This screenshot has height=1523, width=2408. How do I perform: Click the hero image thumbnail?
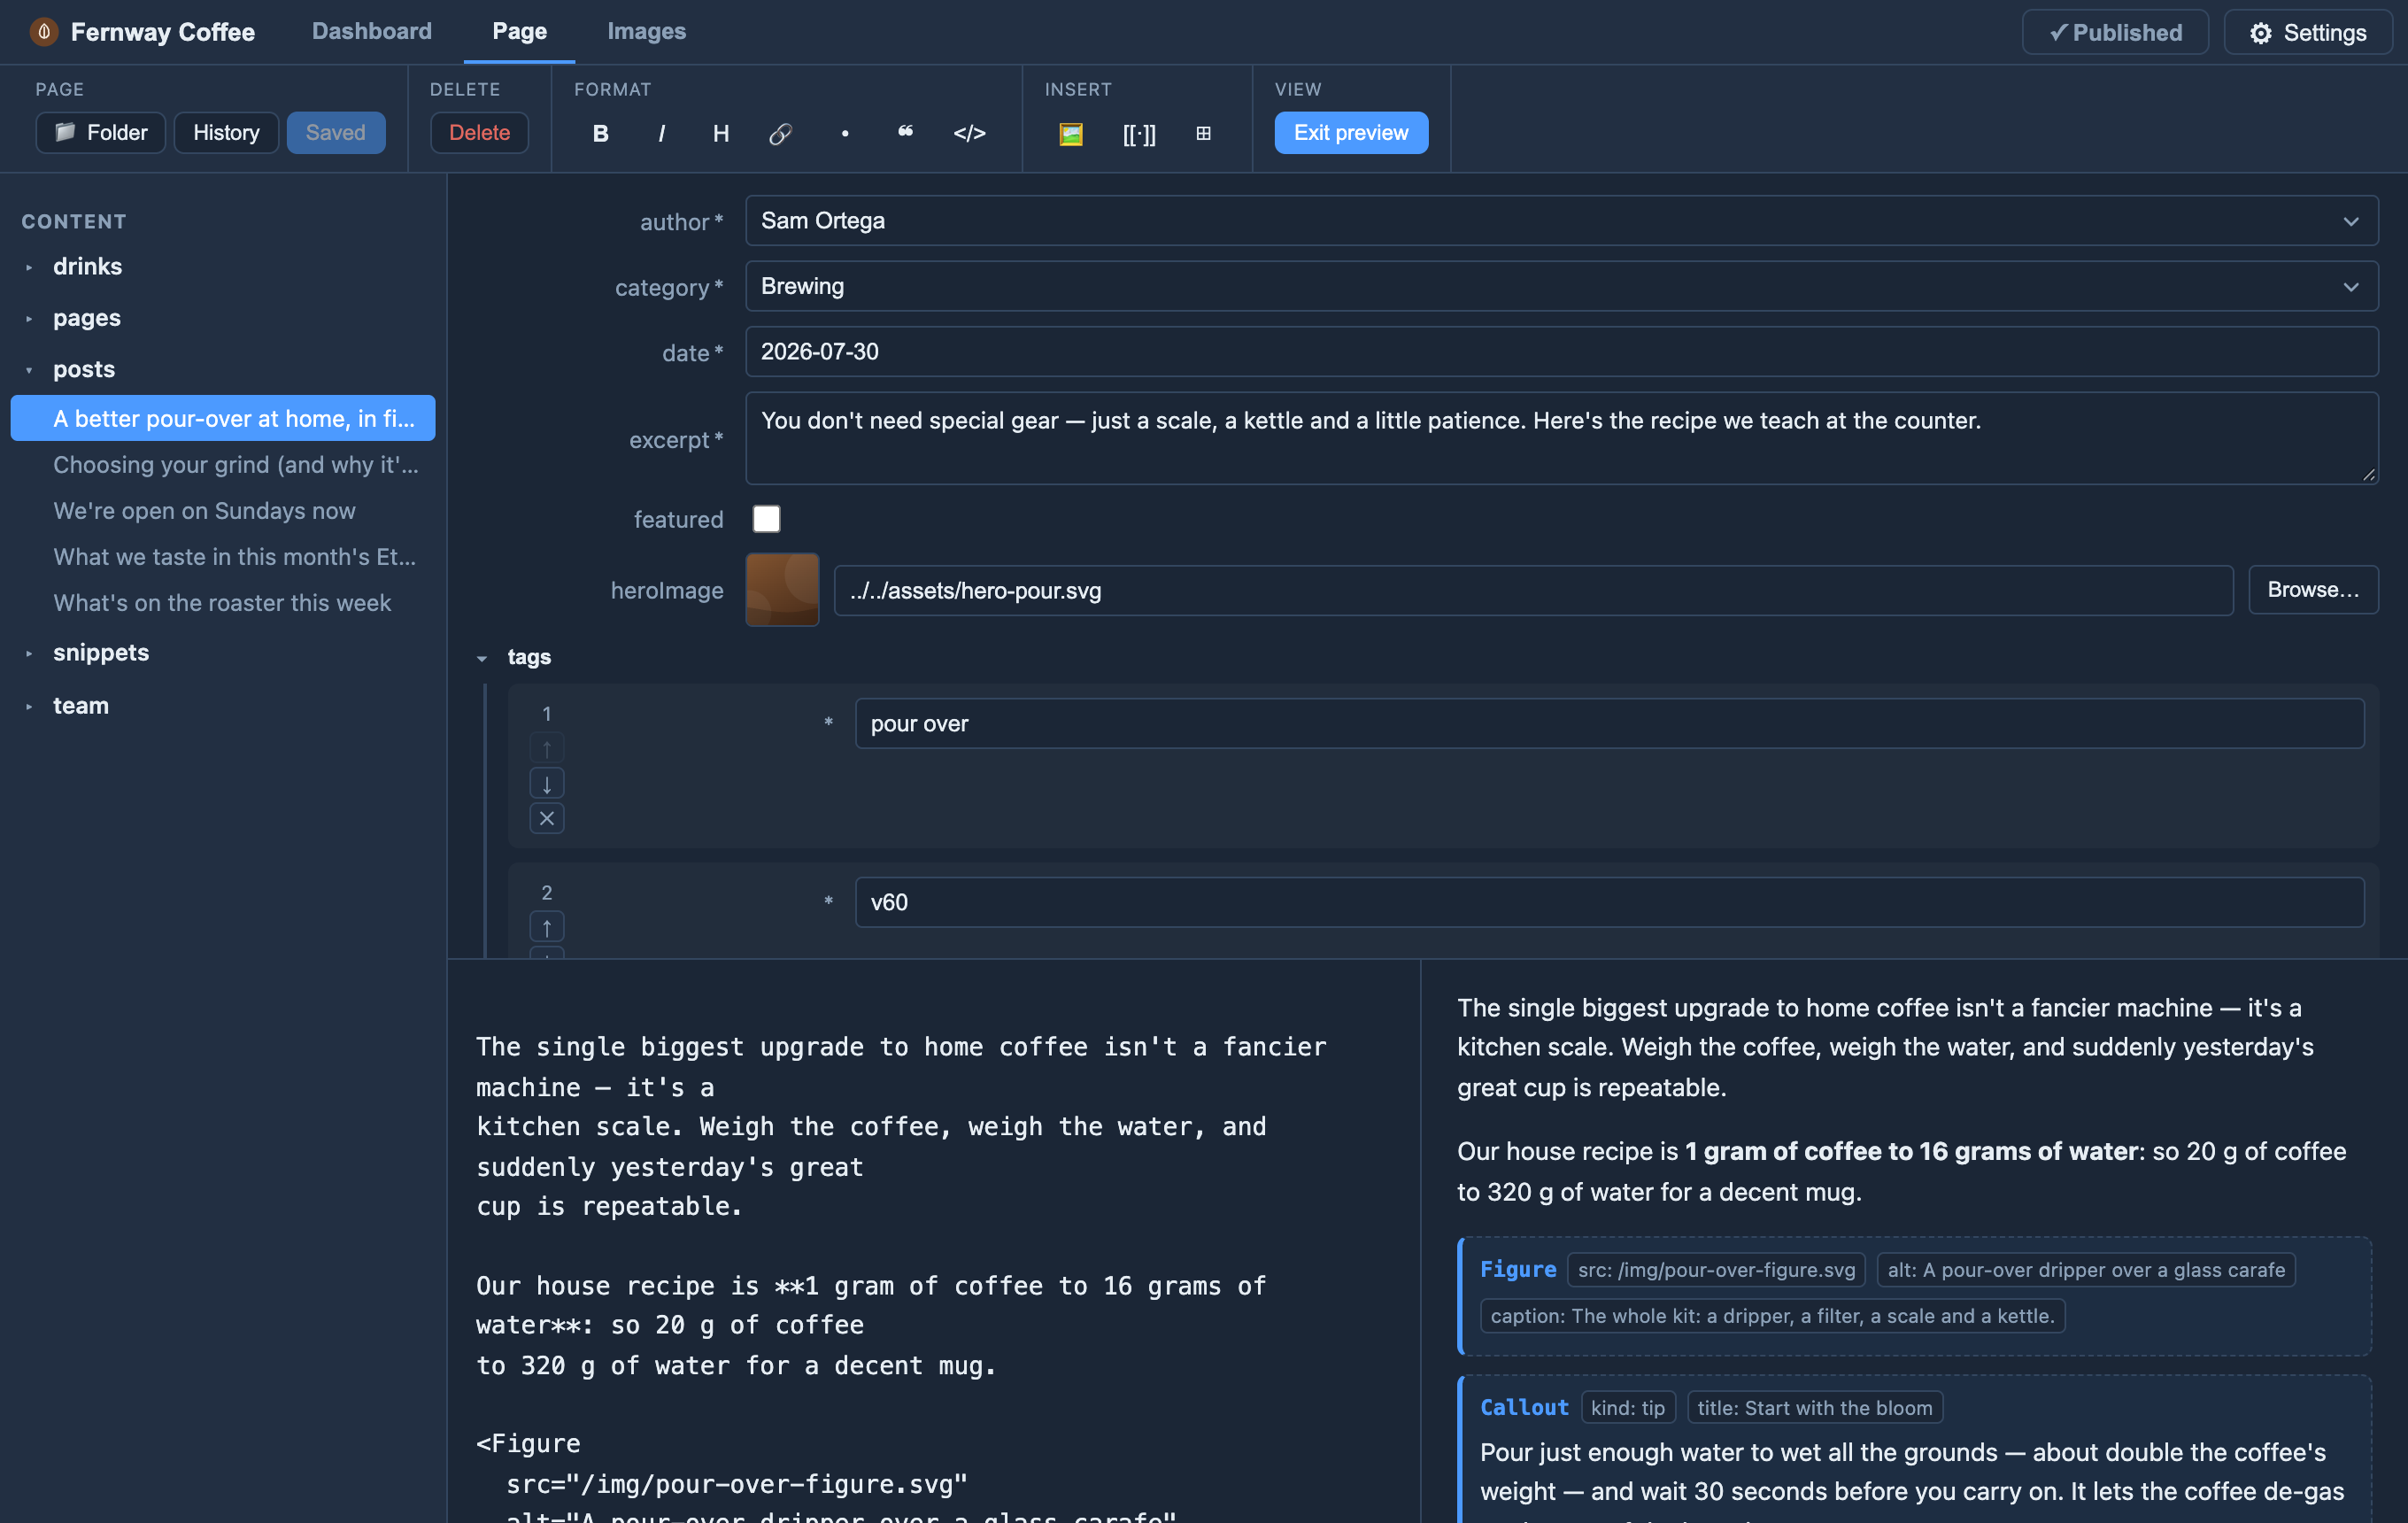coord(782,590)
